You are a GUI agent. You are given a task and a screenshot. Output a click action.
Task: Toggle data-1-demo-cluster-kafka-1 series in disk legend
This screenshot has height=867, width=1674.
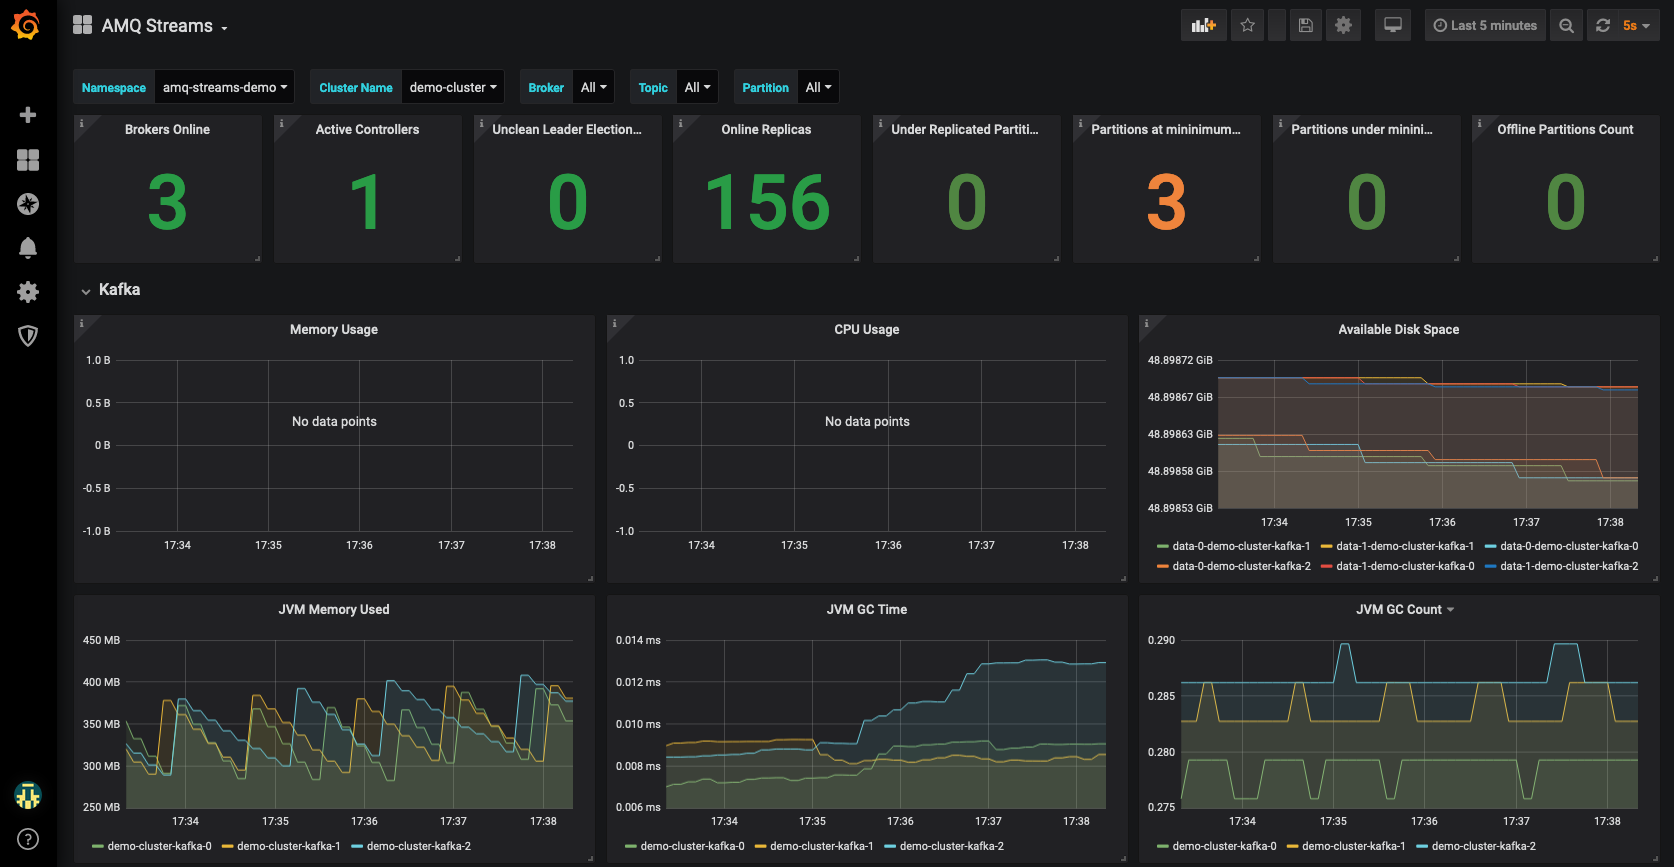1405,547
